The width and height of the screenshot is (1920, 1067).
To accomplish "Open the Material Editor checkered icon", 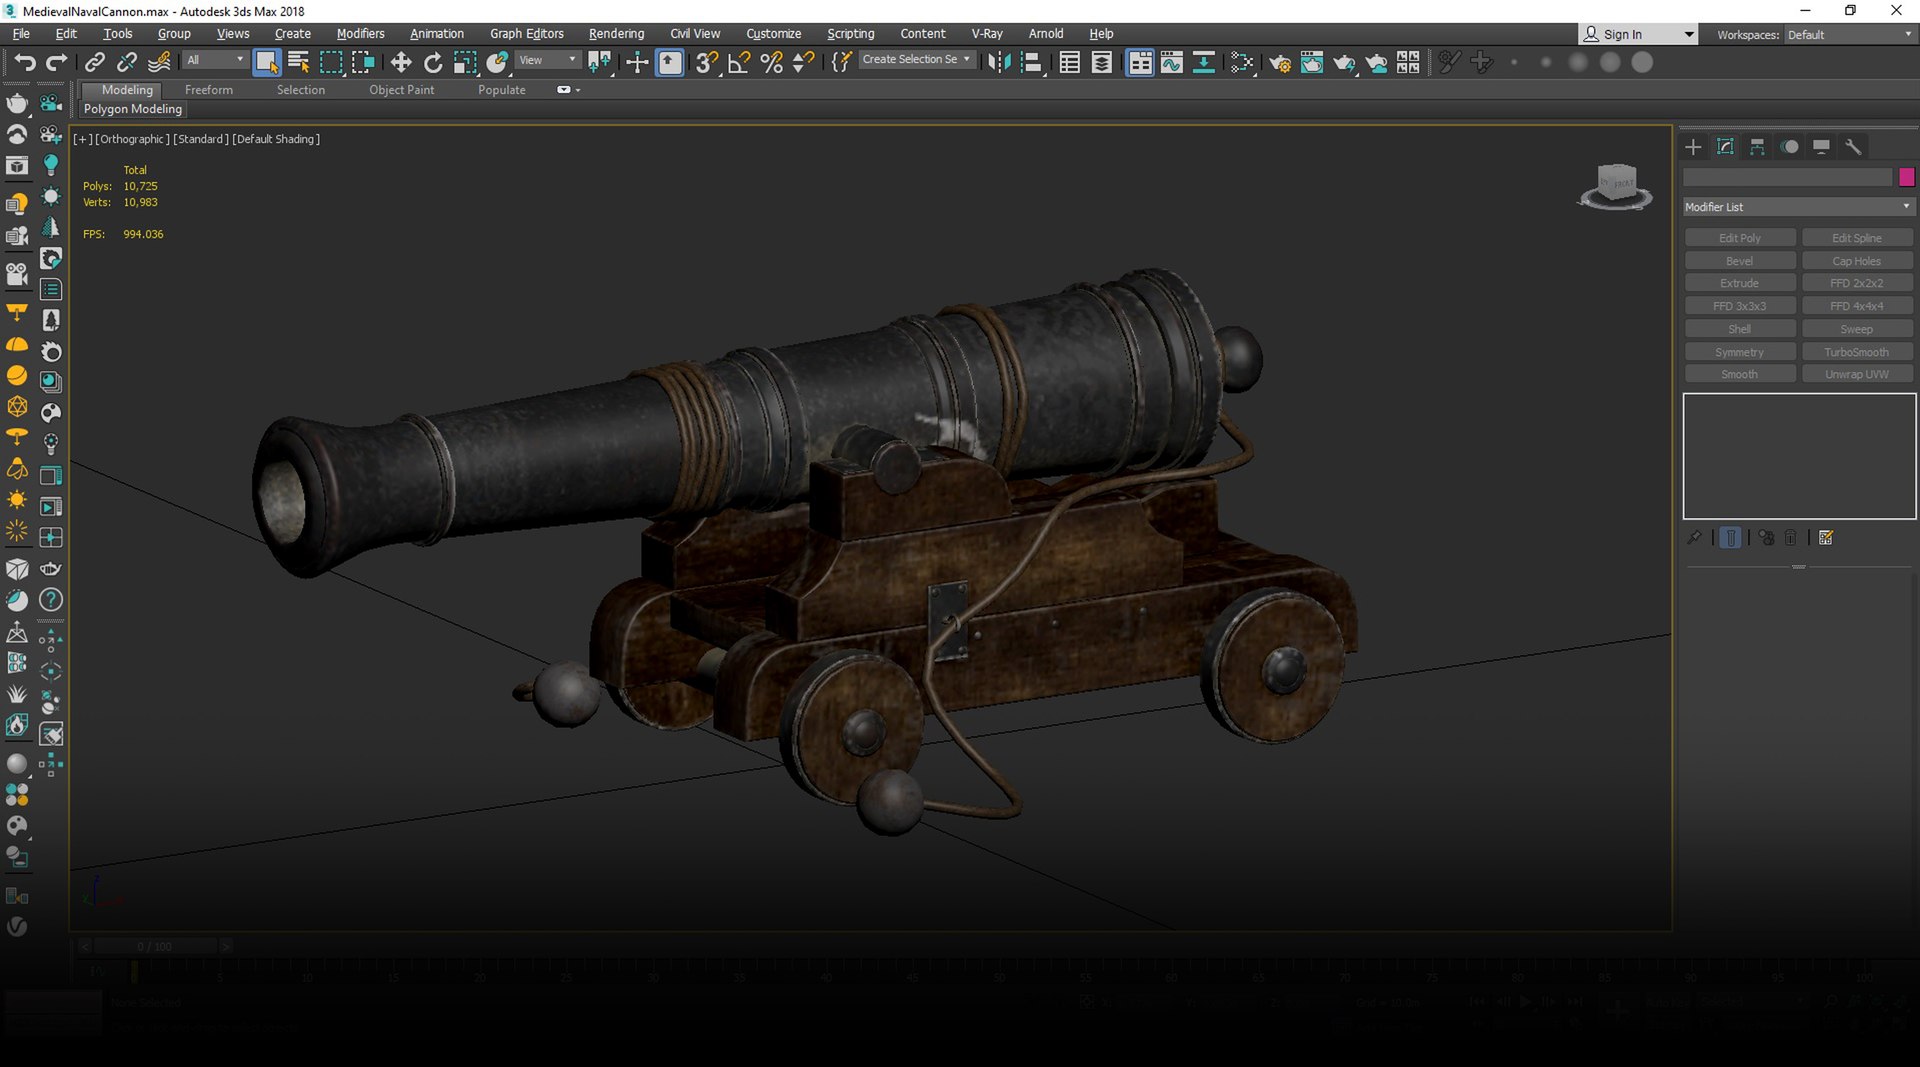I will tap(1242, 63).
